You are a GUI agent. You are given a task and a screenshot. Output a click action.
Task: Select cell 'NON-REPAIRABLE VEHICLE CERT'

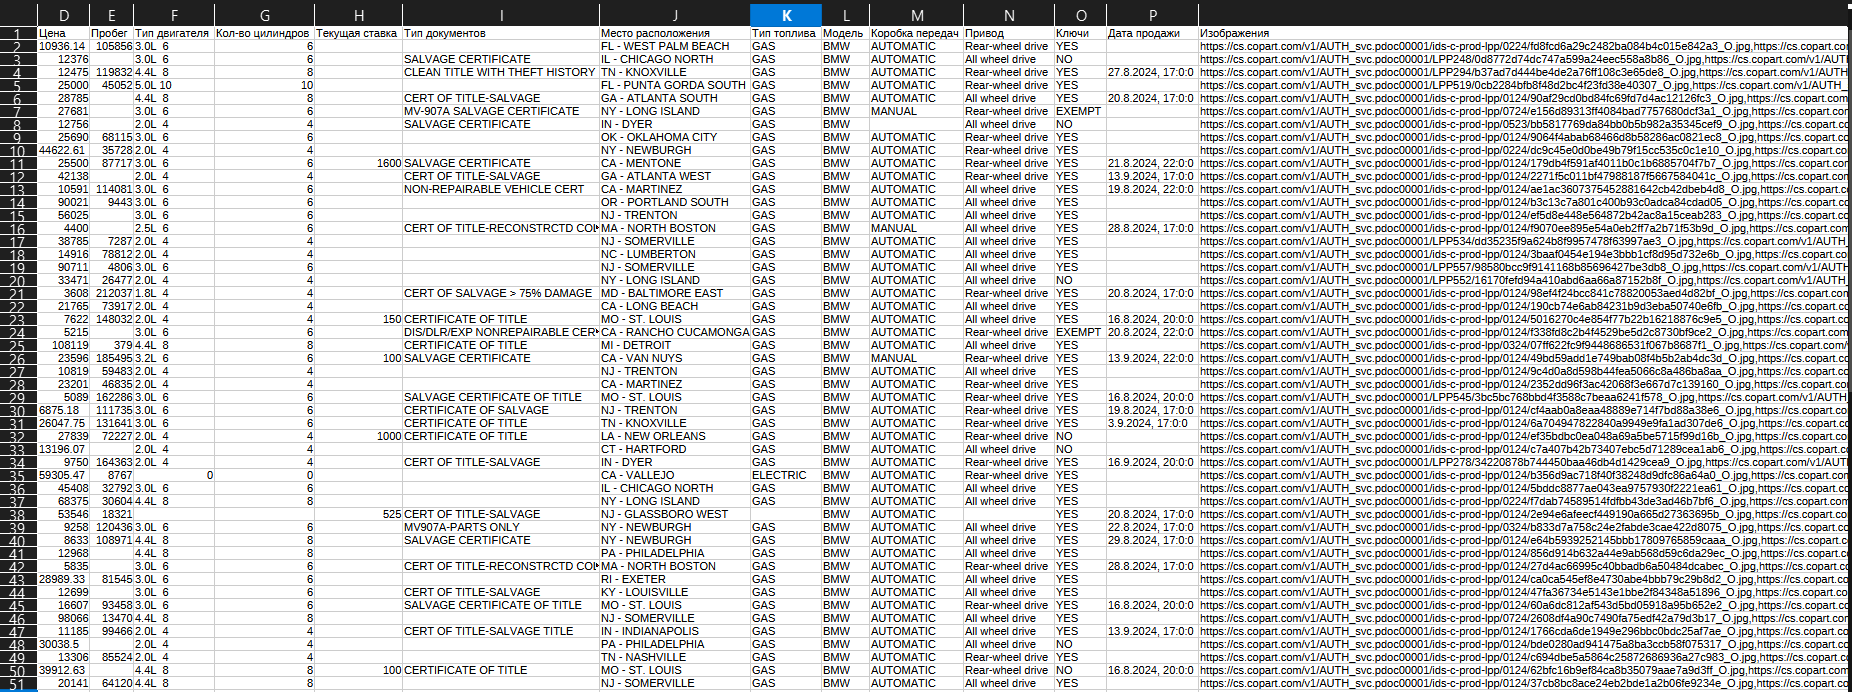pyautogui.click(x=501, y=189)
